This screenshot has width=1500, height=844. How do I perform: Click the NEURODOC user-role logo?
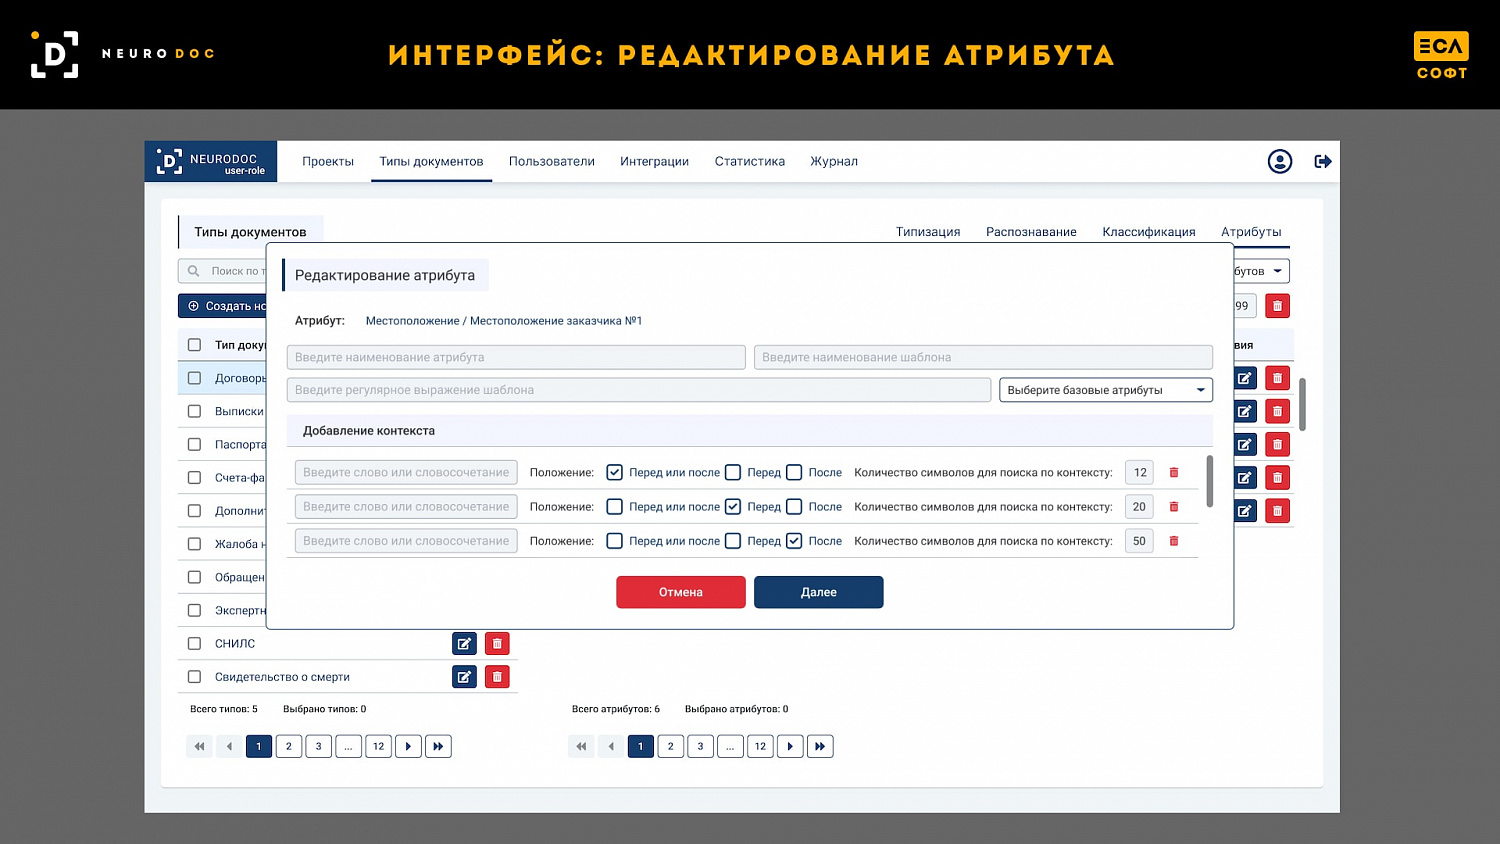click(x=211, y=162)
